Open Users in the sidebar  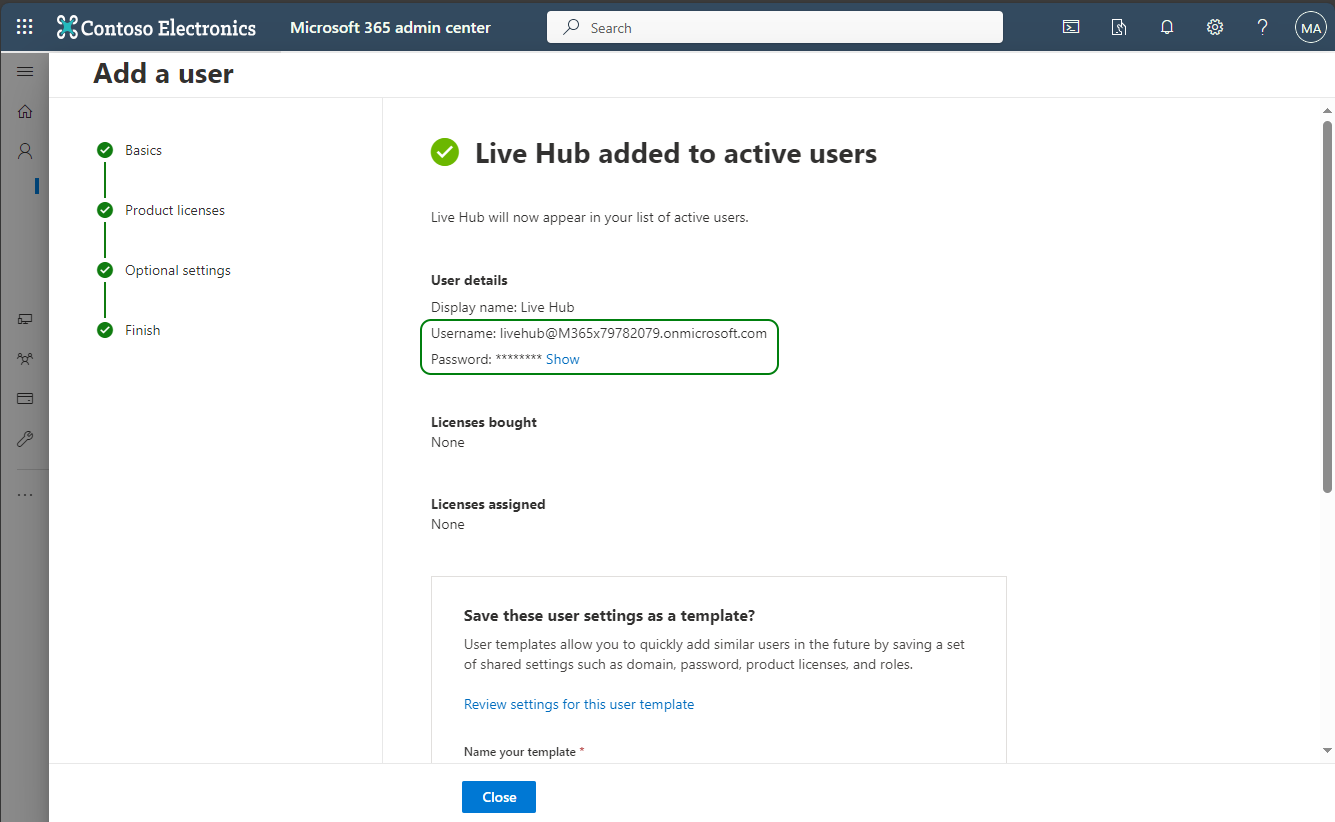pyautogui.click(x=25, y=151)
